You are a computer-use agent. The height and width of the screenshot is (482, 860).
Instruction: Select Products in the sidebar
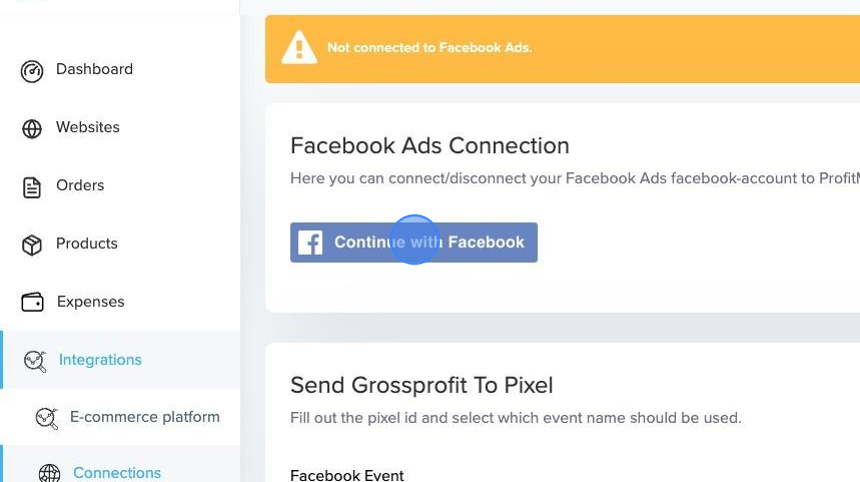pos(87,243)
